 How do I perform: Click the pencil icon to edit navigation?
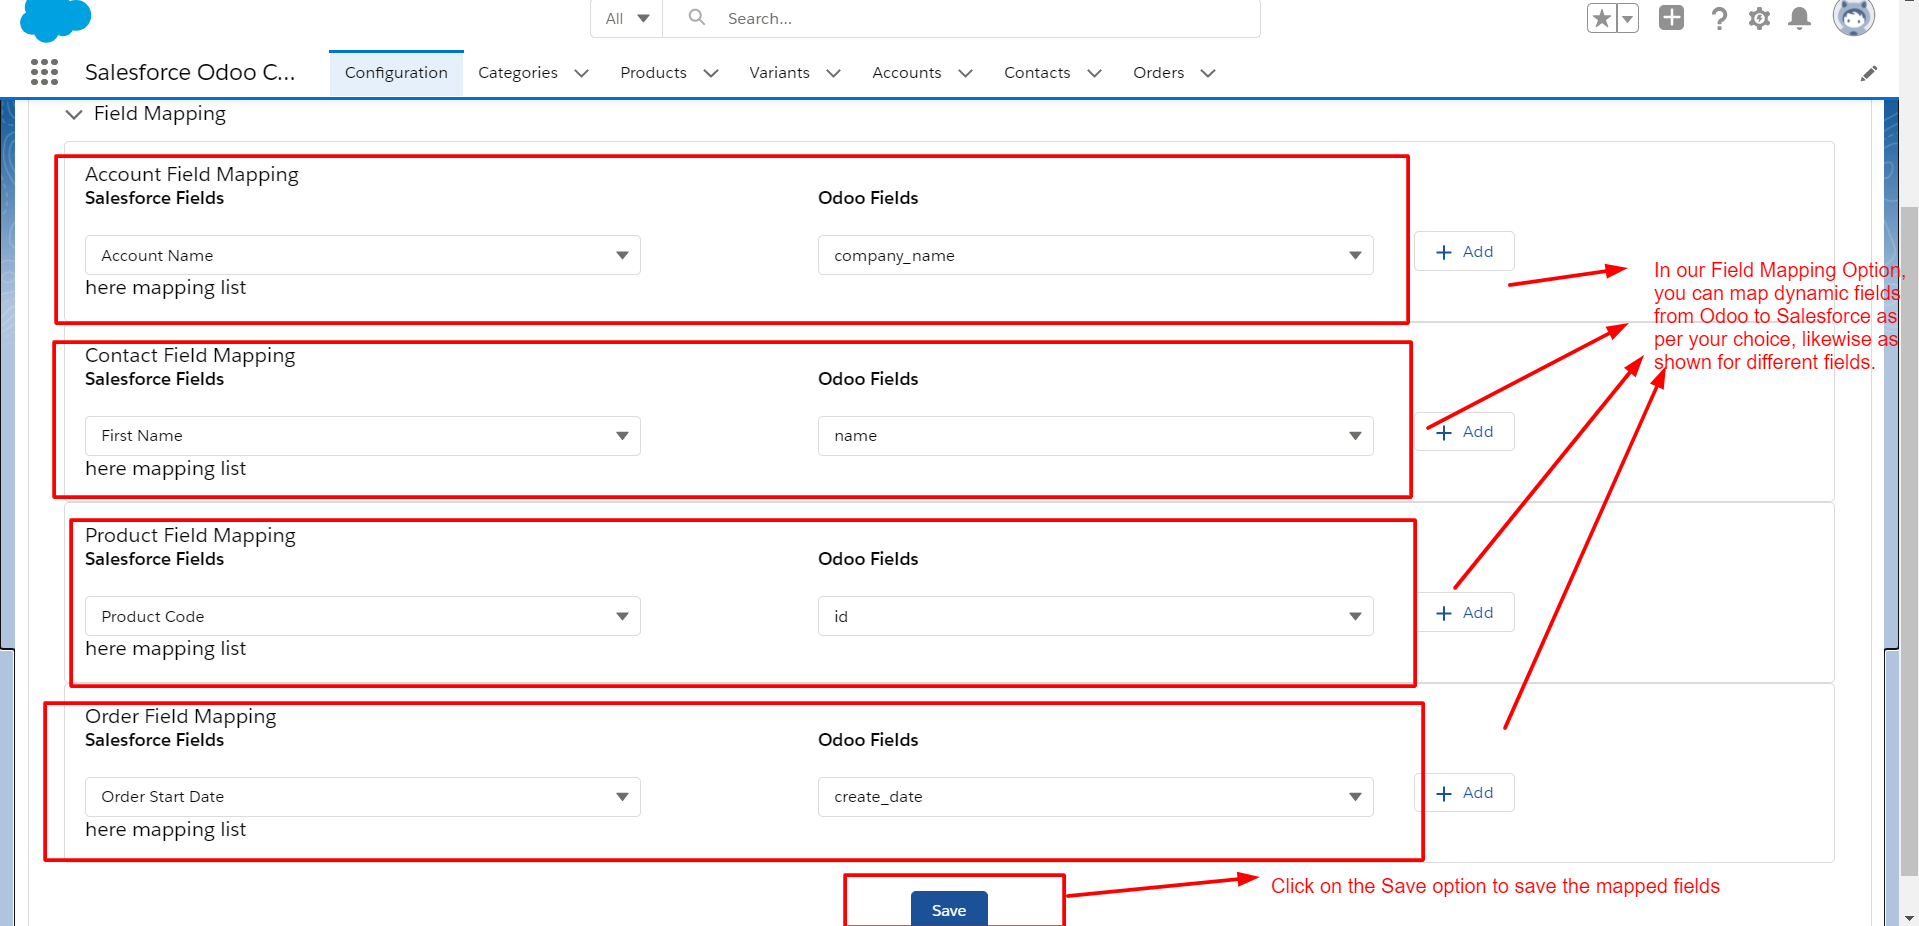point(1869,72)
